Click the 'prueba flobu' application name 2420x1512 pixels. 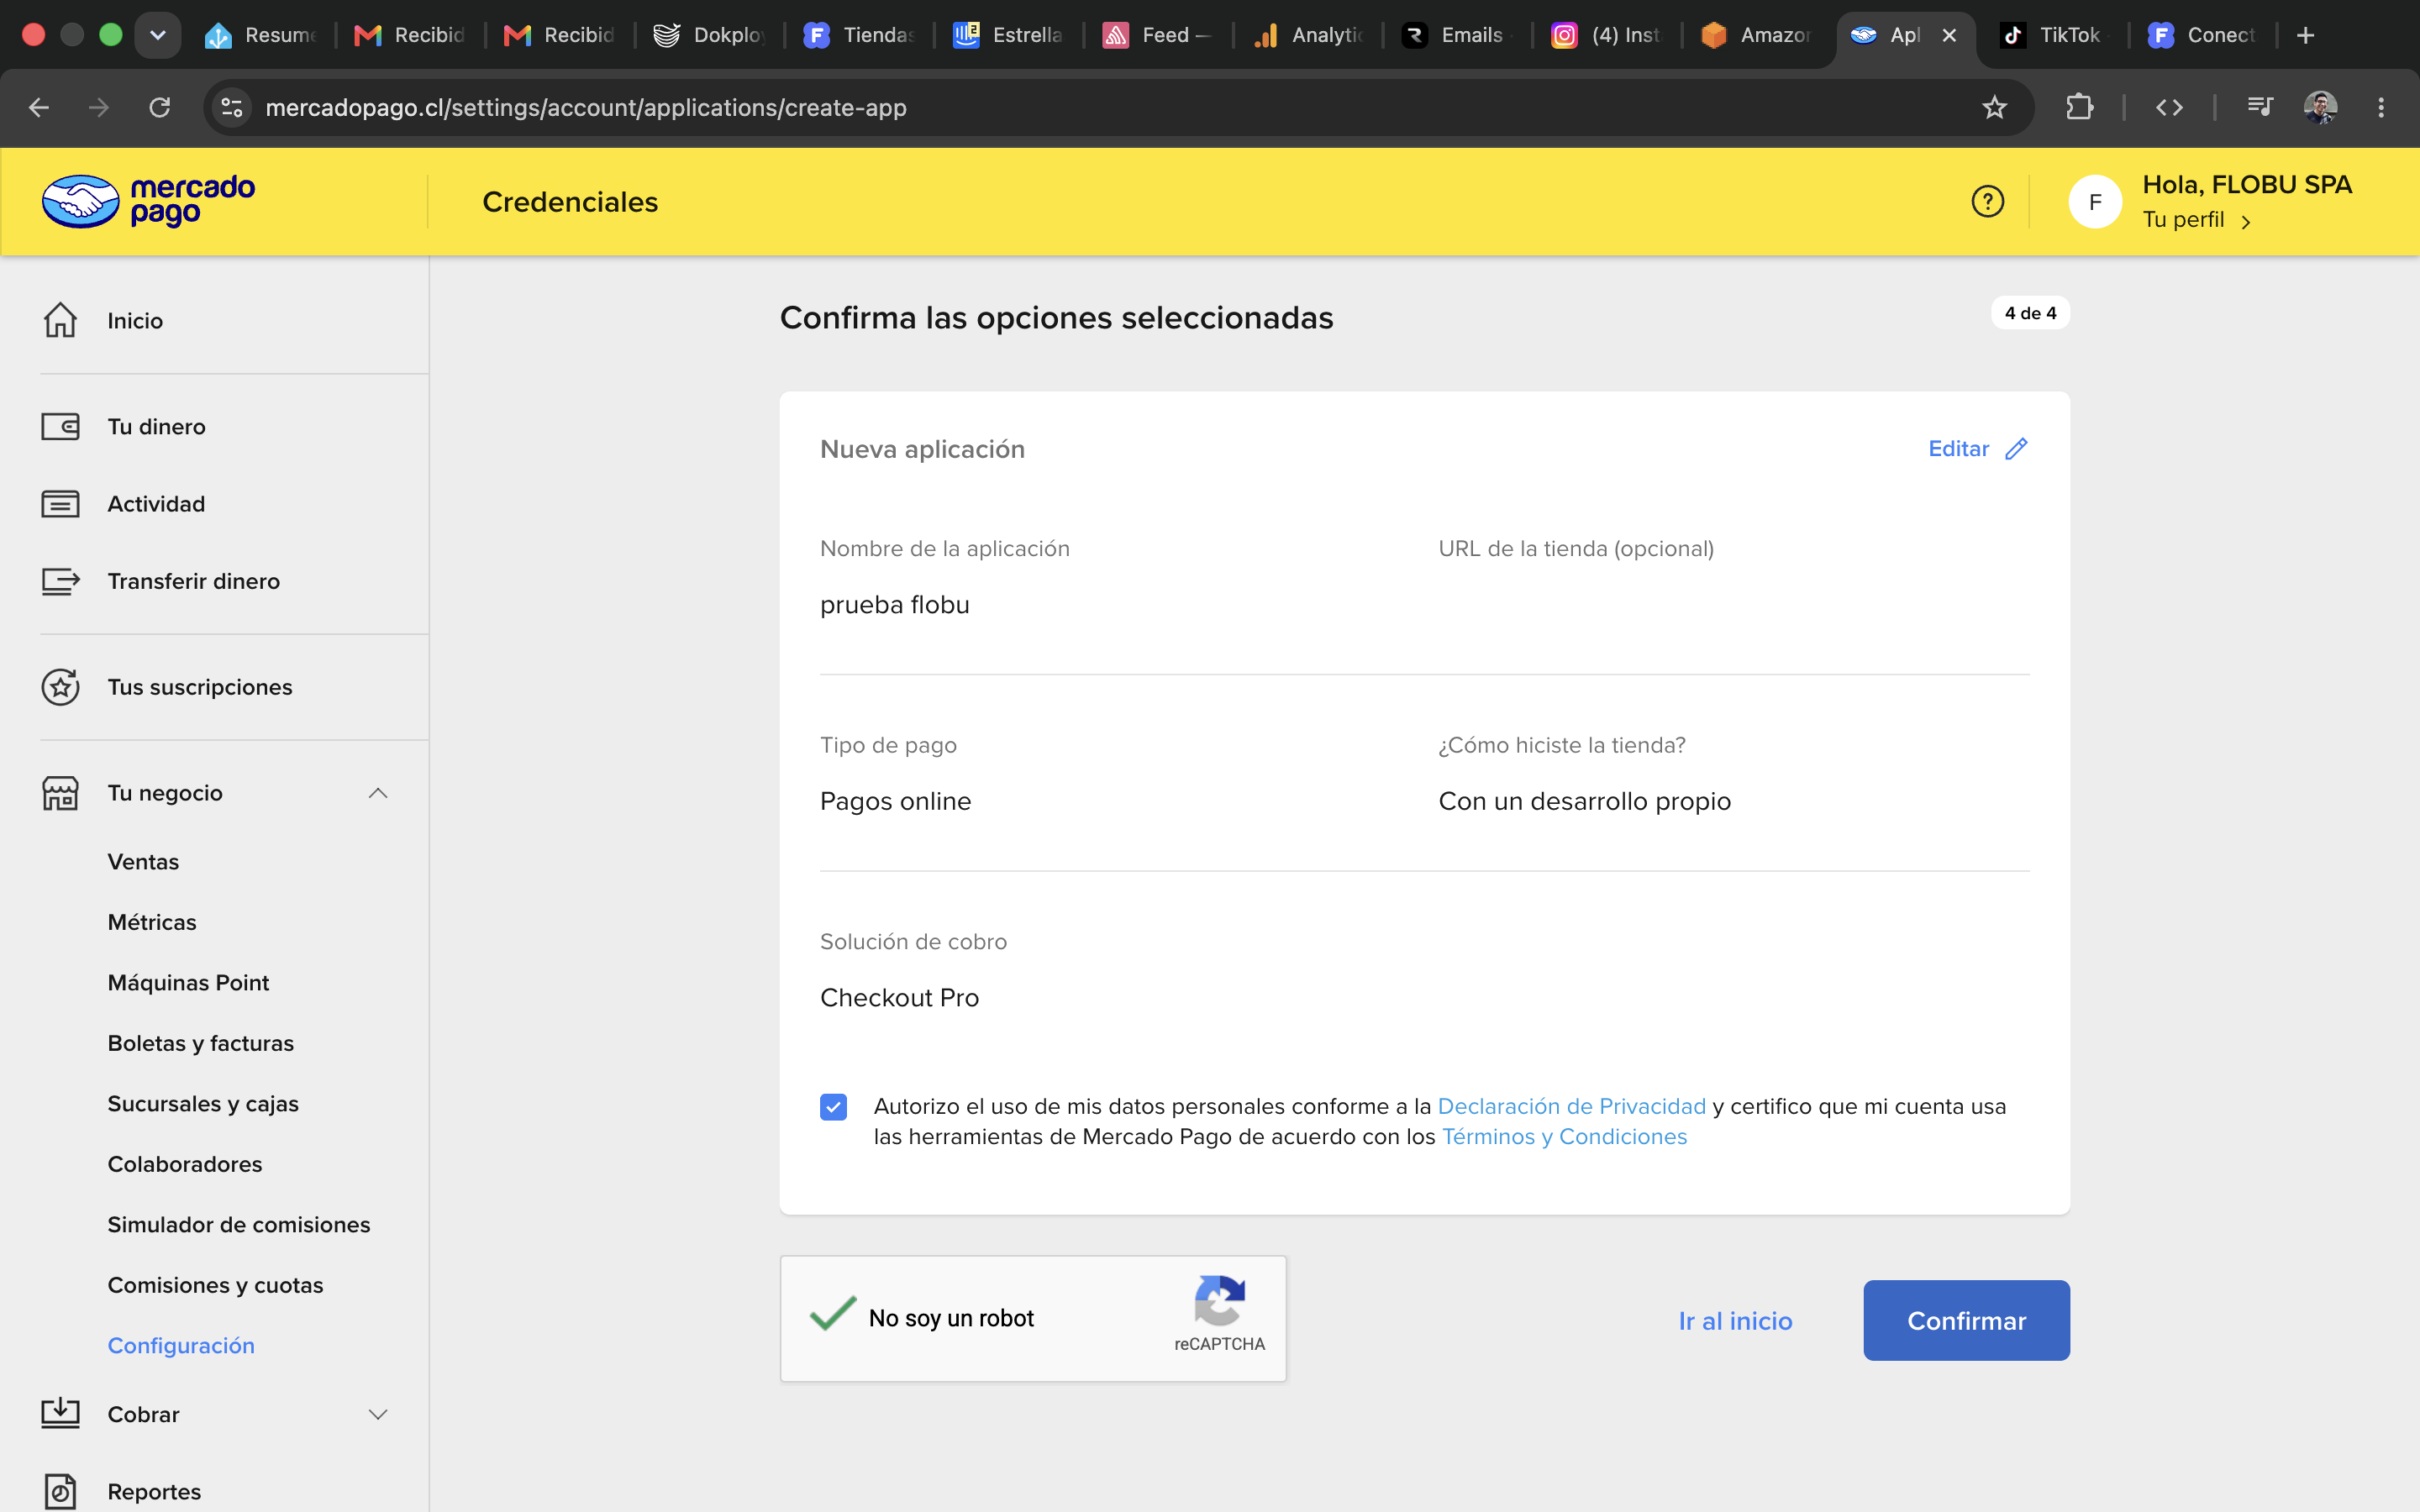click(894, 605)
